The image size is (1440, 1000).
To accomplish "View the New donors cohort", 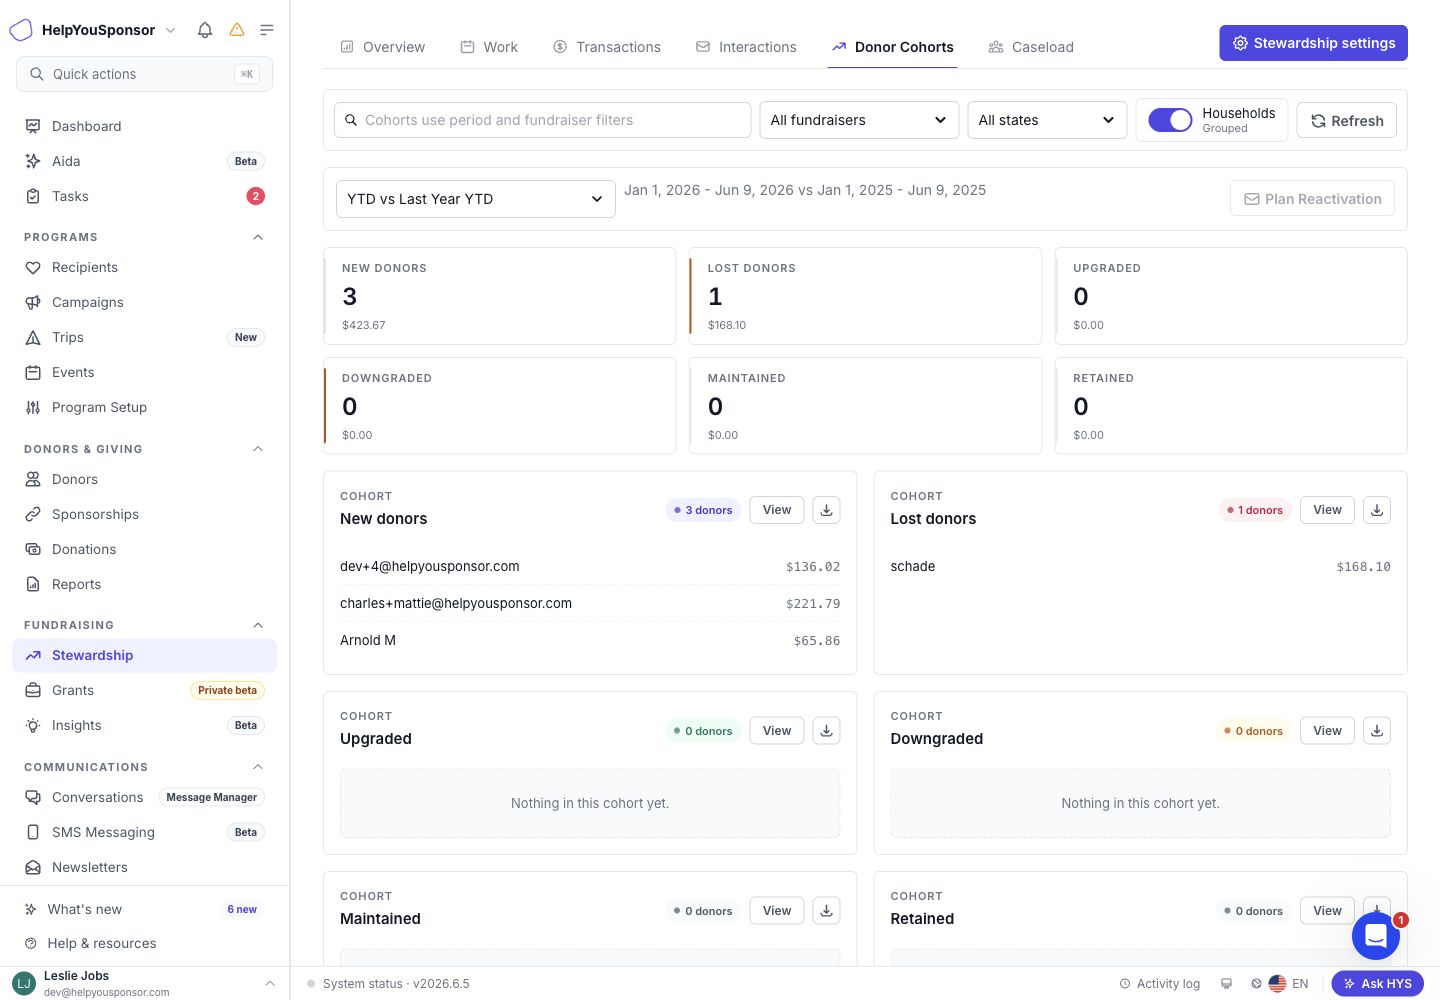I will [777, 510].
